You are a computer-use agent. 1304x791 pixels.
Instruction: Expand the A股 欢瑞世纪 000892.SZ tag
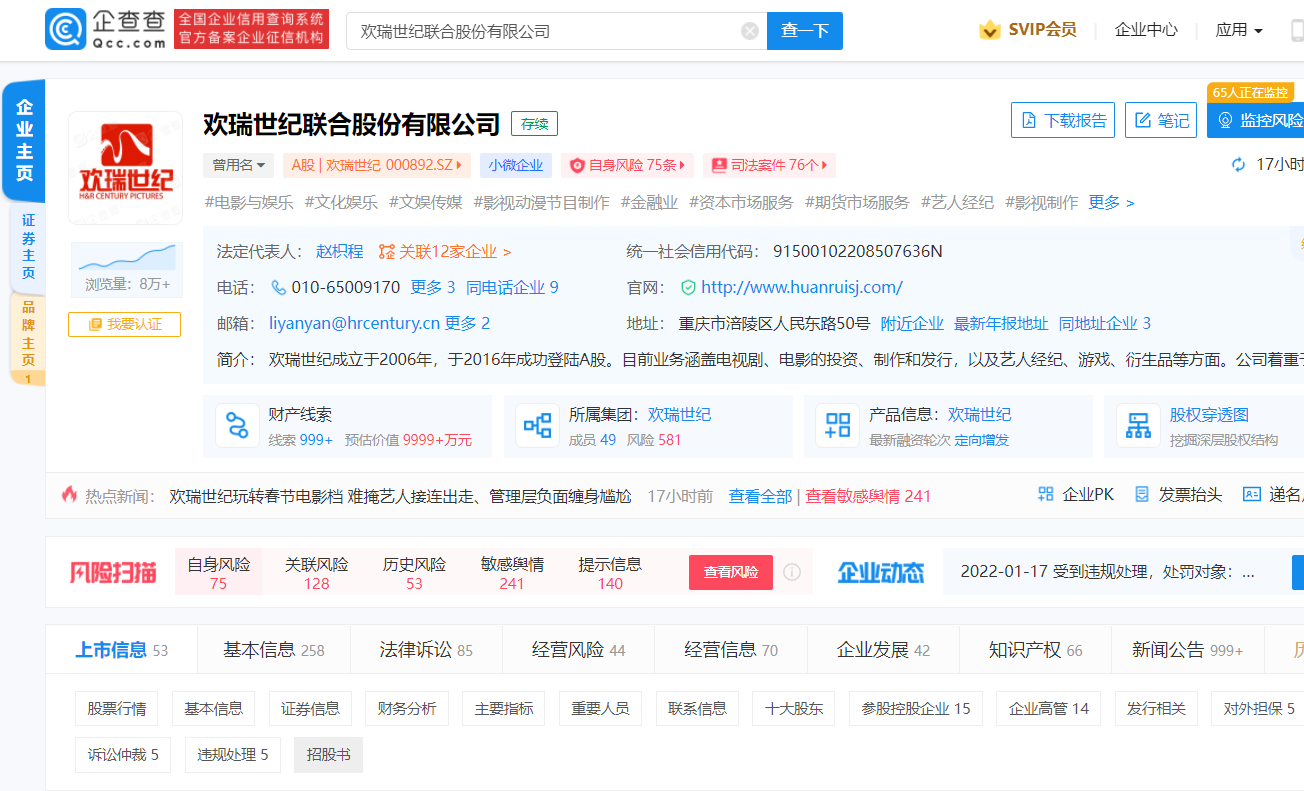[377, 165]
